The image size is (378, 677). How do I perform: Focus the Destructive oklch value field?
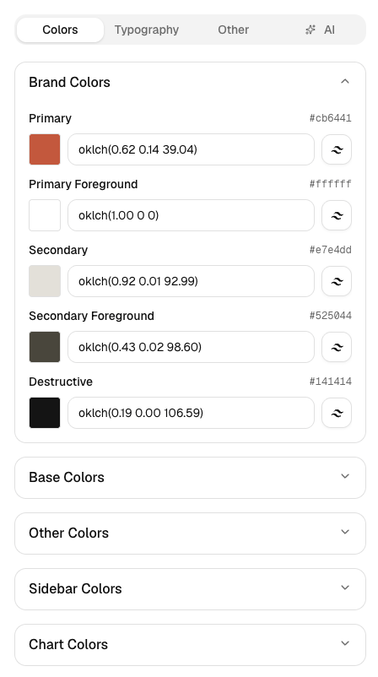(191, 413)
